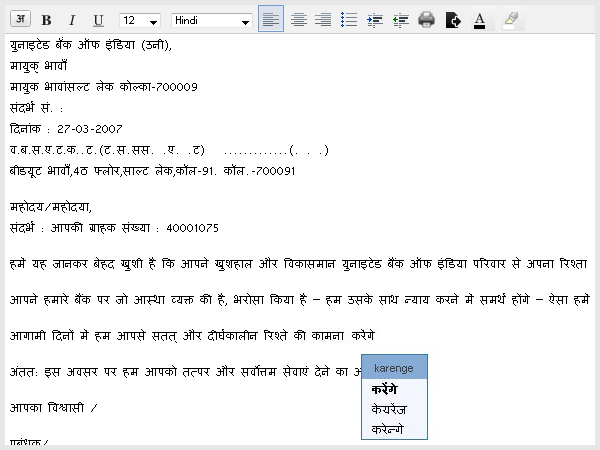Click the word करेंगे ending third paragraph
The width and height of the screenshot is (600, 450).
(363, 336)
